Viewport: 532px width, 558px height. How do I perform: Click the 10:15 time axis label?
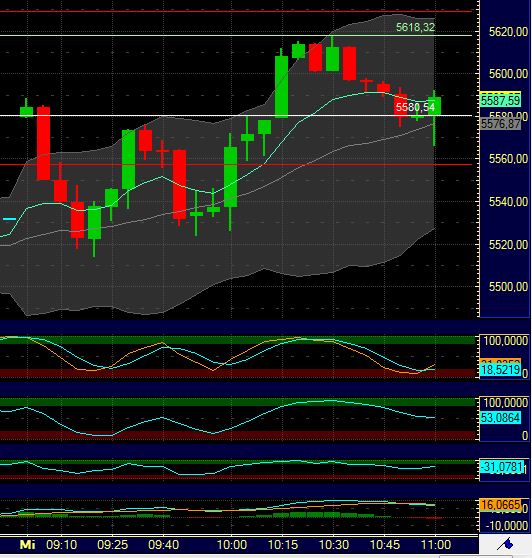coord(283,544)
